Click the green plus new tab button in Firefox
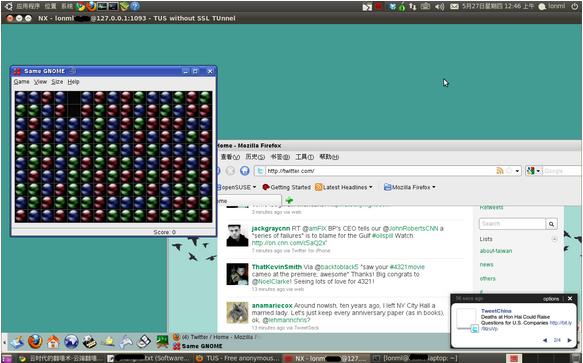This screenshot has width=583, height=363. [289, 200]
